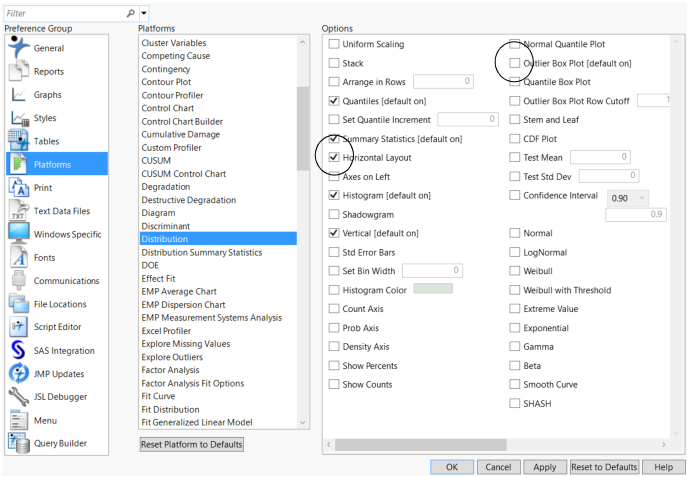Enable the Show Percents checkbox
Viewport: 689px width, 477px height.
[334, 365]
